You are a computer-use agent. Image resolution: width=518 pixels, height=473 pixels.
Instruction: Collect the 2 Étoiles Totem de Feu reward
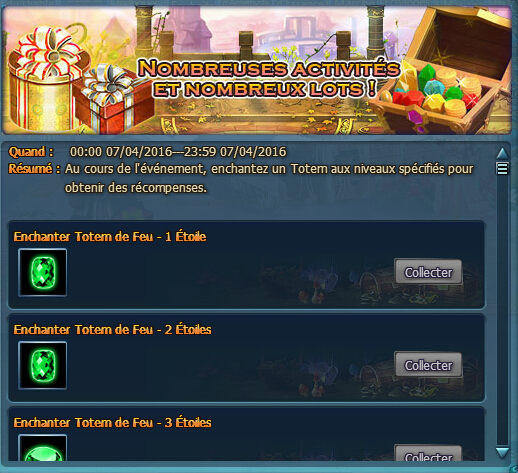(x=428, y=365)
